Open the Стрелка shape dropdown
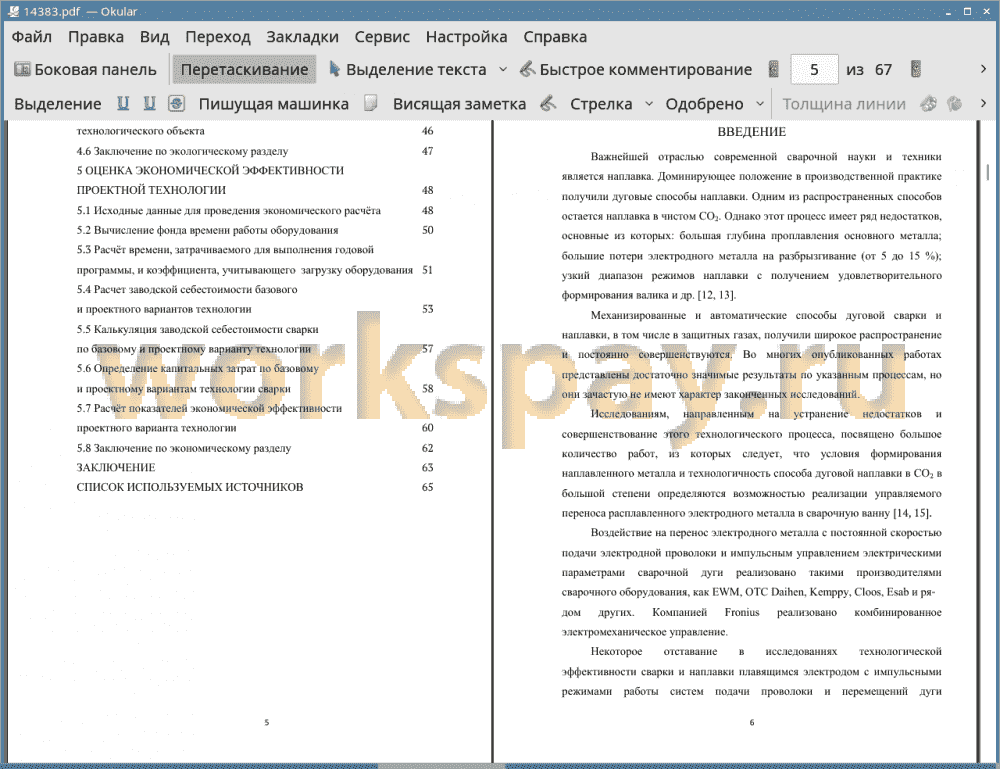The image size is (1000, 769). [649, 104]
